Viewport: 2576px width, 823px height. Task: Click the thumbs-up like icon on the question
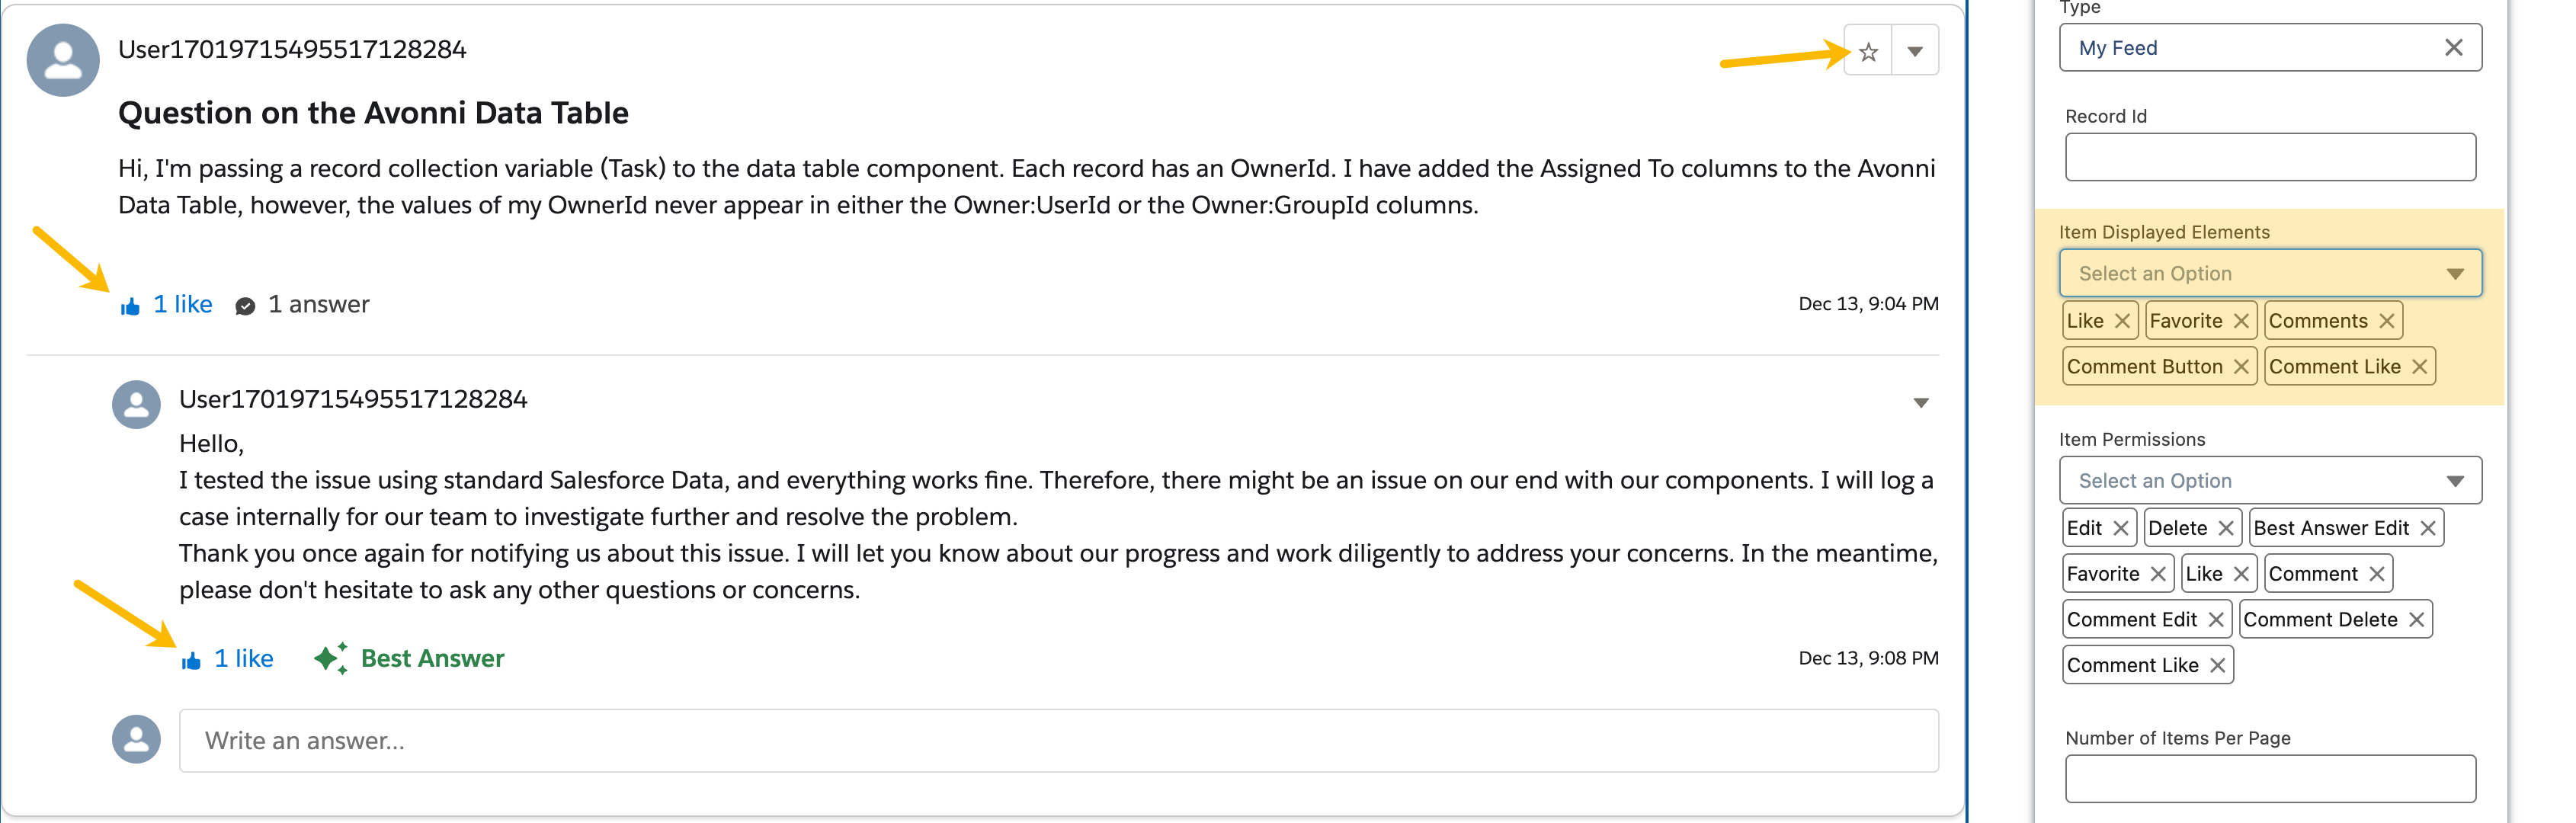[x=130, y=306]
